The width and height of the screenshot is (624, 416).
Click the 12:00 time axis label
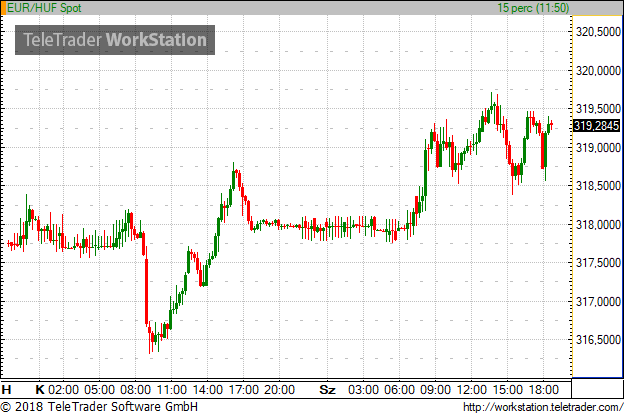(x=472, y=389)
